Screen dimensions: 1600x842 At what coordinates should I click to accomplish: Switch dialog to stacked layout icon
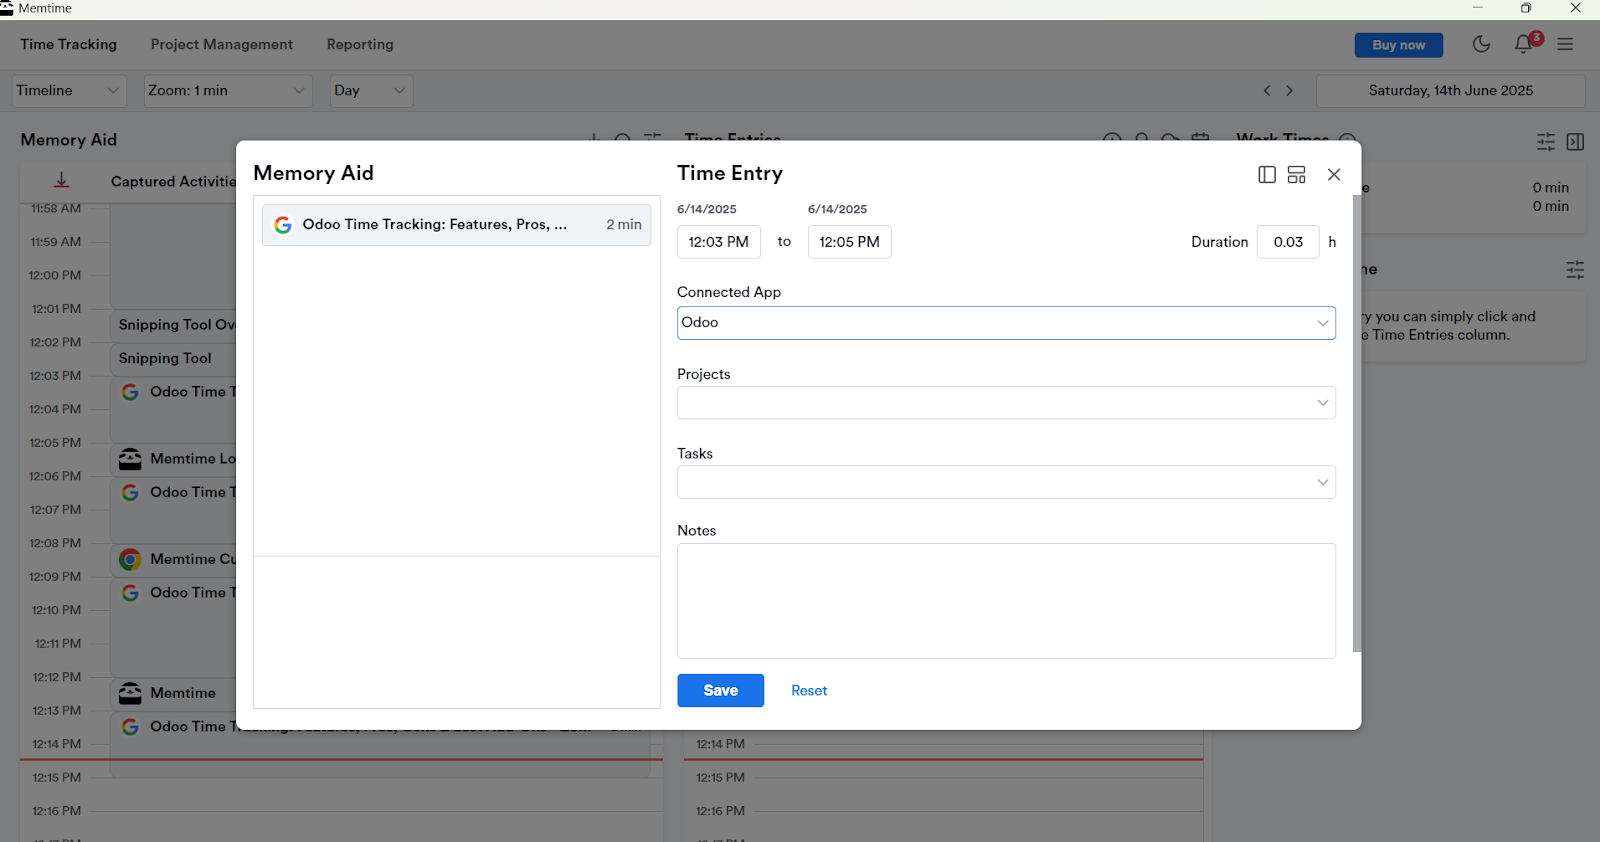(x=1297, y=174)
